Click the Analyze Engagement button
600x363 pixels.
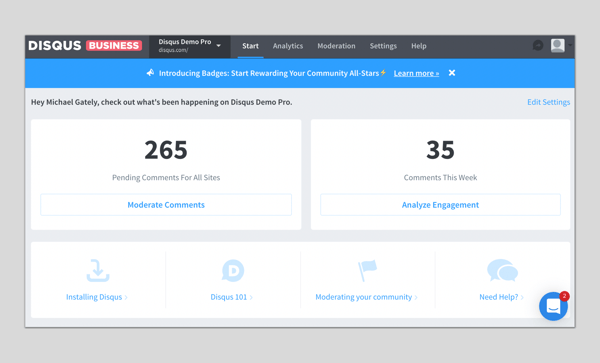click(440, 205)
